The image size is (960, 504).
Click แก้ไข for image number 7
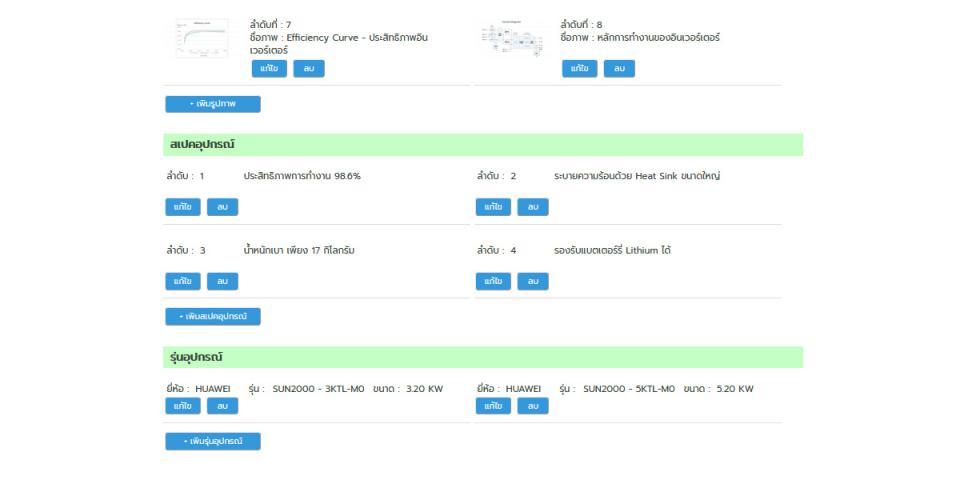click(x=269, y=69)
